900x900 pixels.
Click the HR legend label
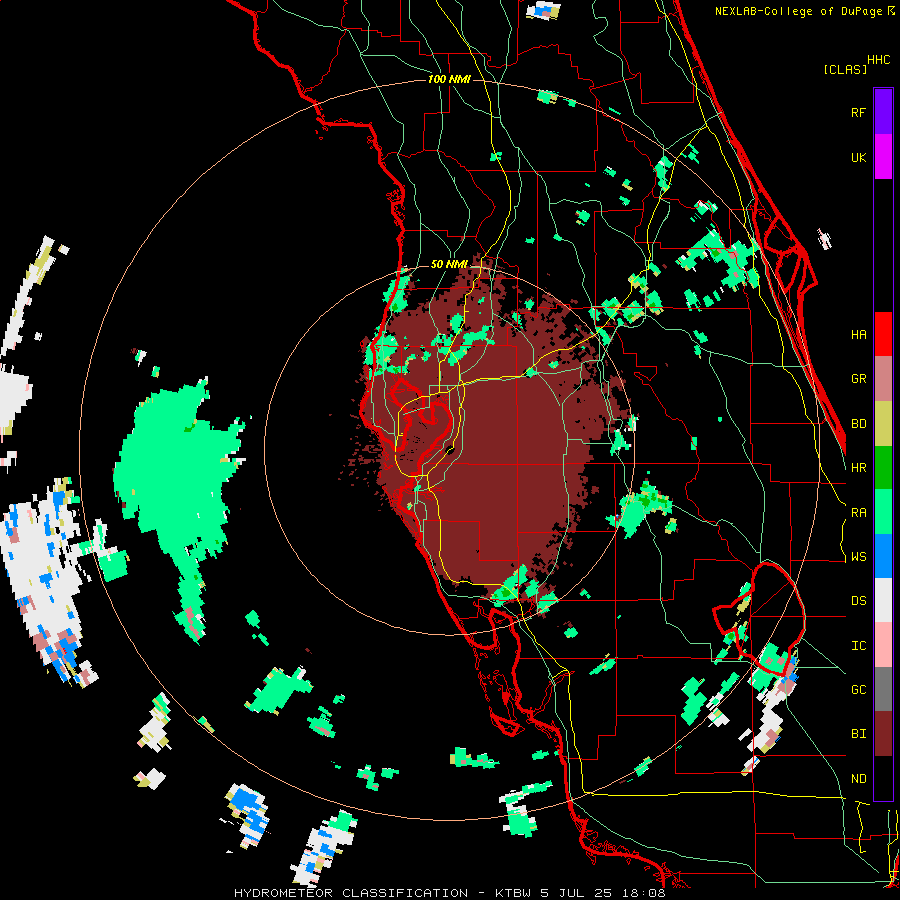tap(858, 468)
